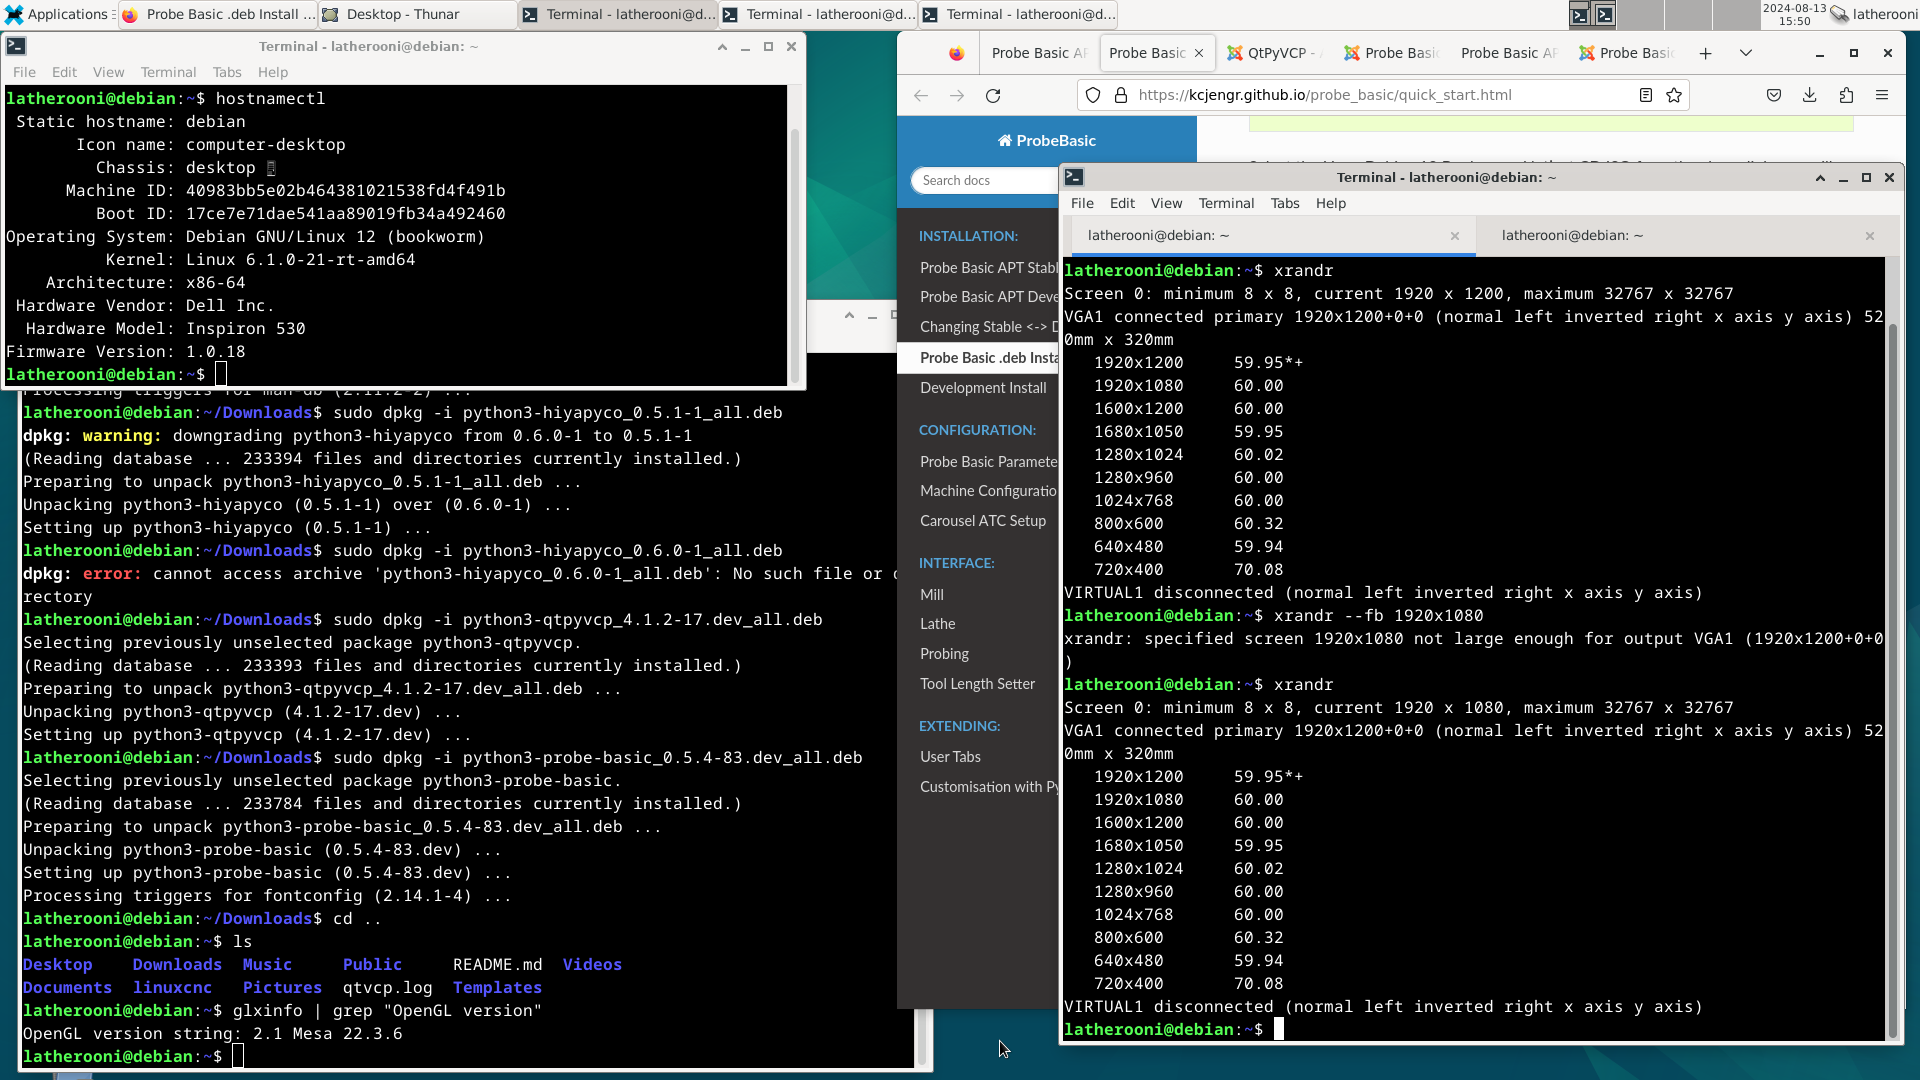Switch to second latherooni@debian terminal tab

pyautogui.click(x=1572, y=236)
